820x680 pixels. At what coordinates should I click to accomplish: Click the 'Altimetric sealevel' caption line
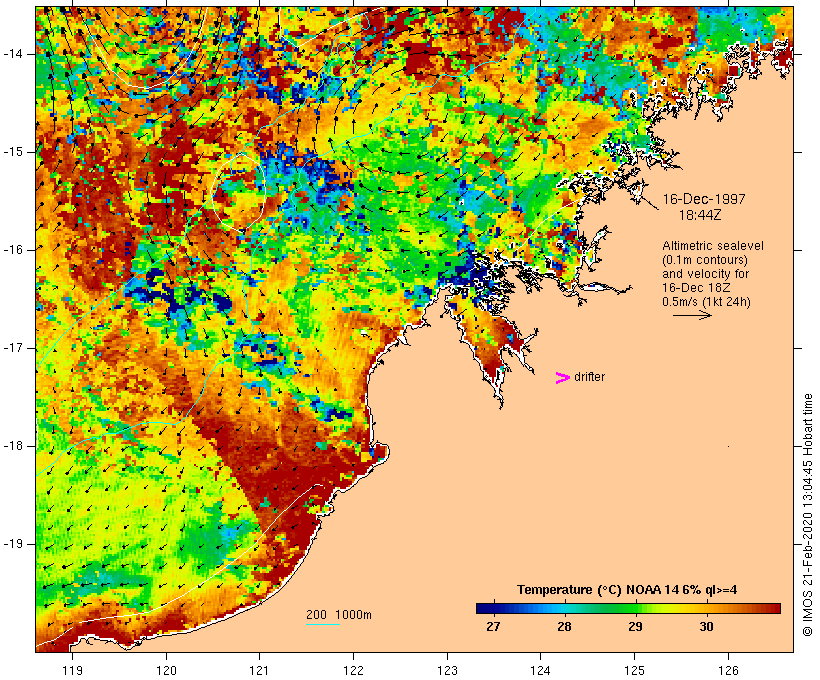point(713,245)
